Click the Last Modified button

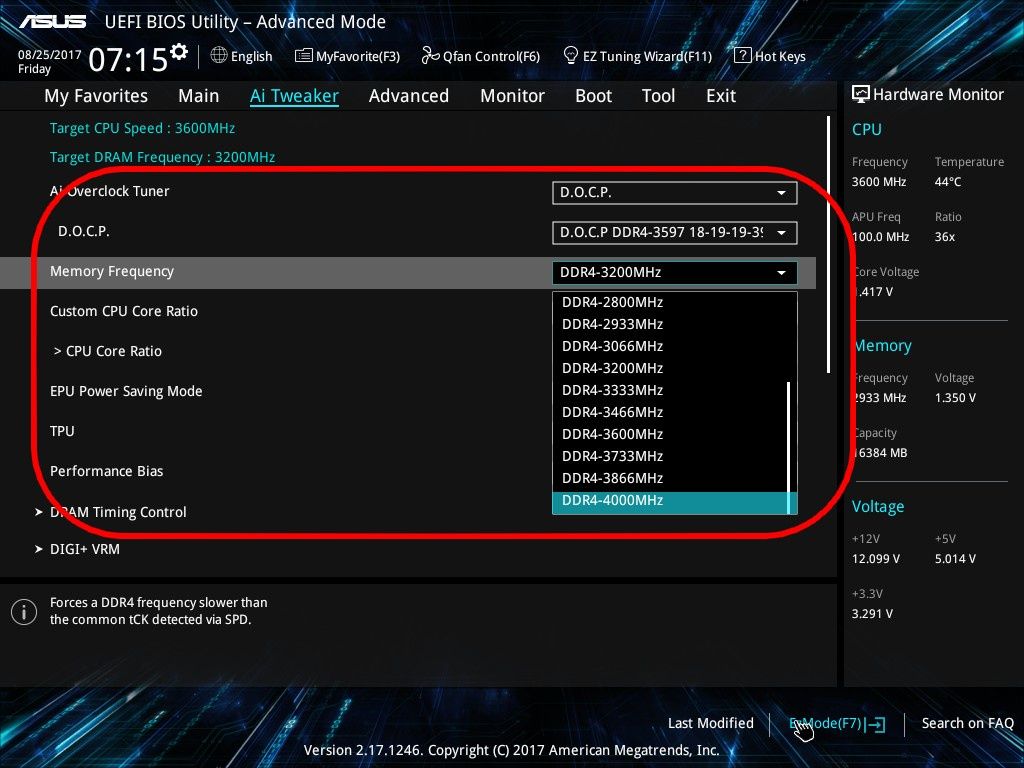pyautogui.click(x=711, y=724)
